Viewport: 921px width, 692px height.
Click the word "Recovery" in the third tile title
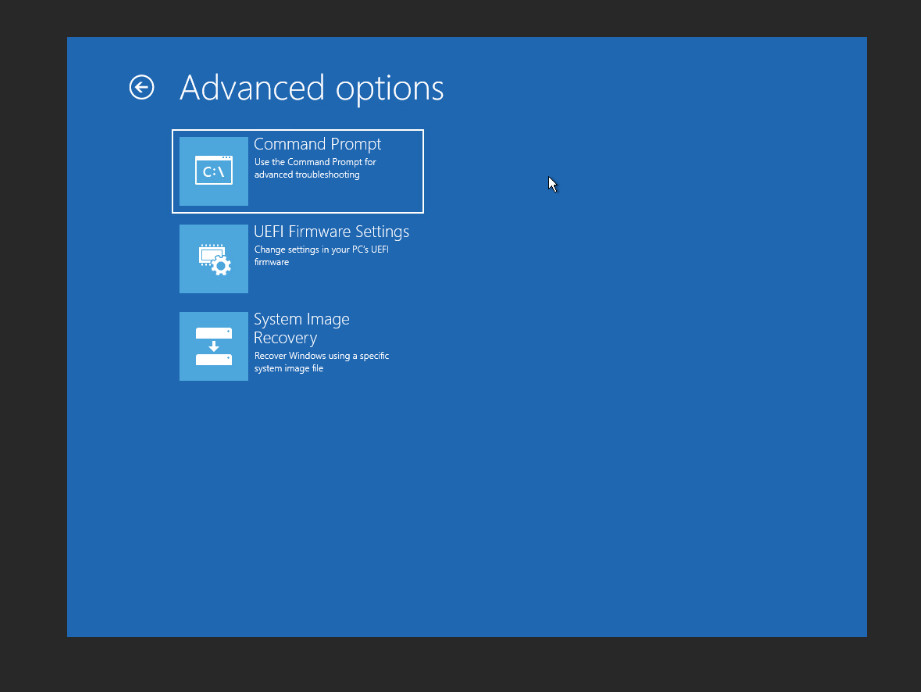tap(285, 338)
